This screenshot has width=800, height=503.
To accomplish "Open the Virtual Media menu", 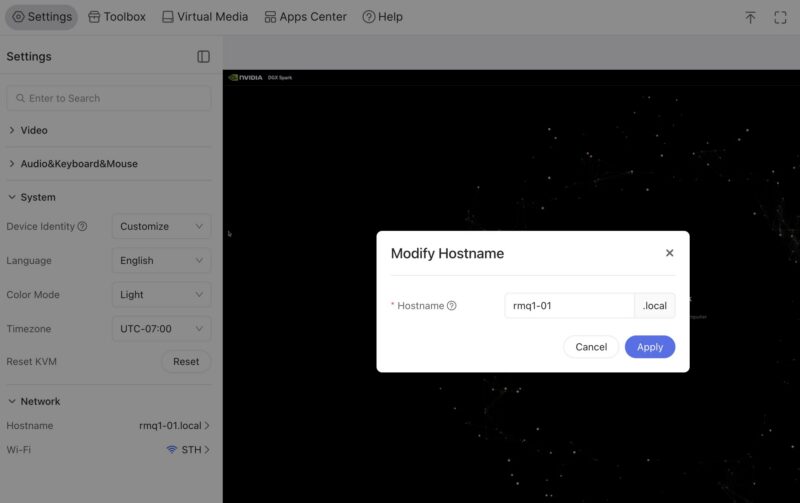I will pyautogui.click(x=205, y=17).
